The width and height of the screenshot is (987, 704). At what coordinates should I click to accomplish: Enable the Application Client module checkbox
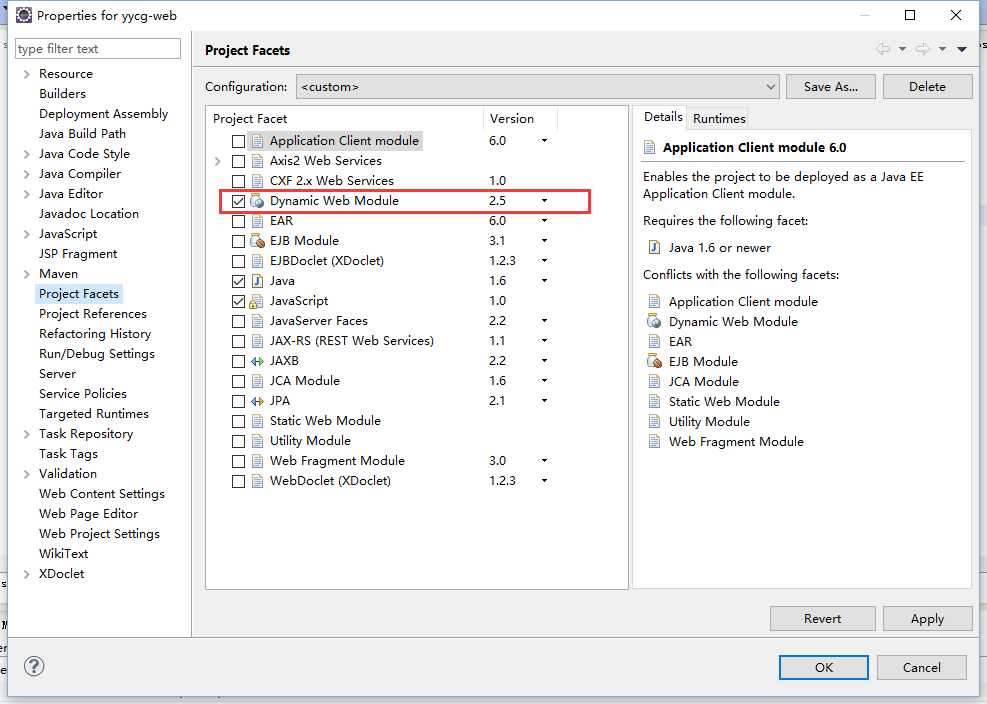(238, 141)
